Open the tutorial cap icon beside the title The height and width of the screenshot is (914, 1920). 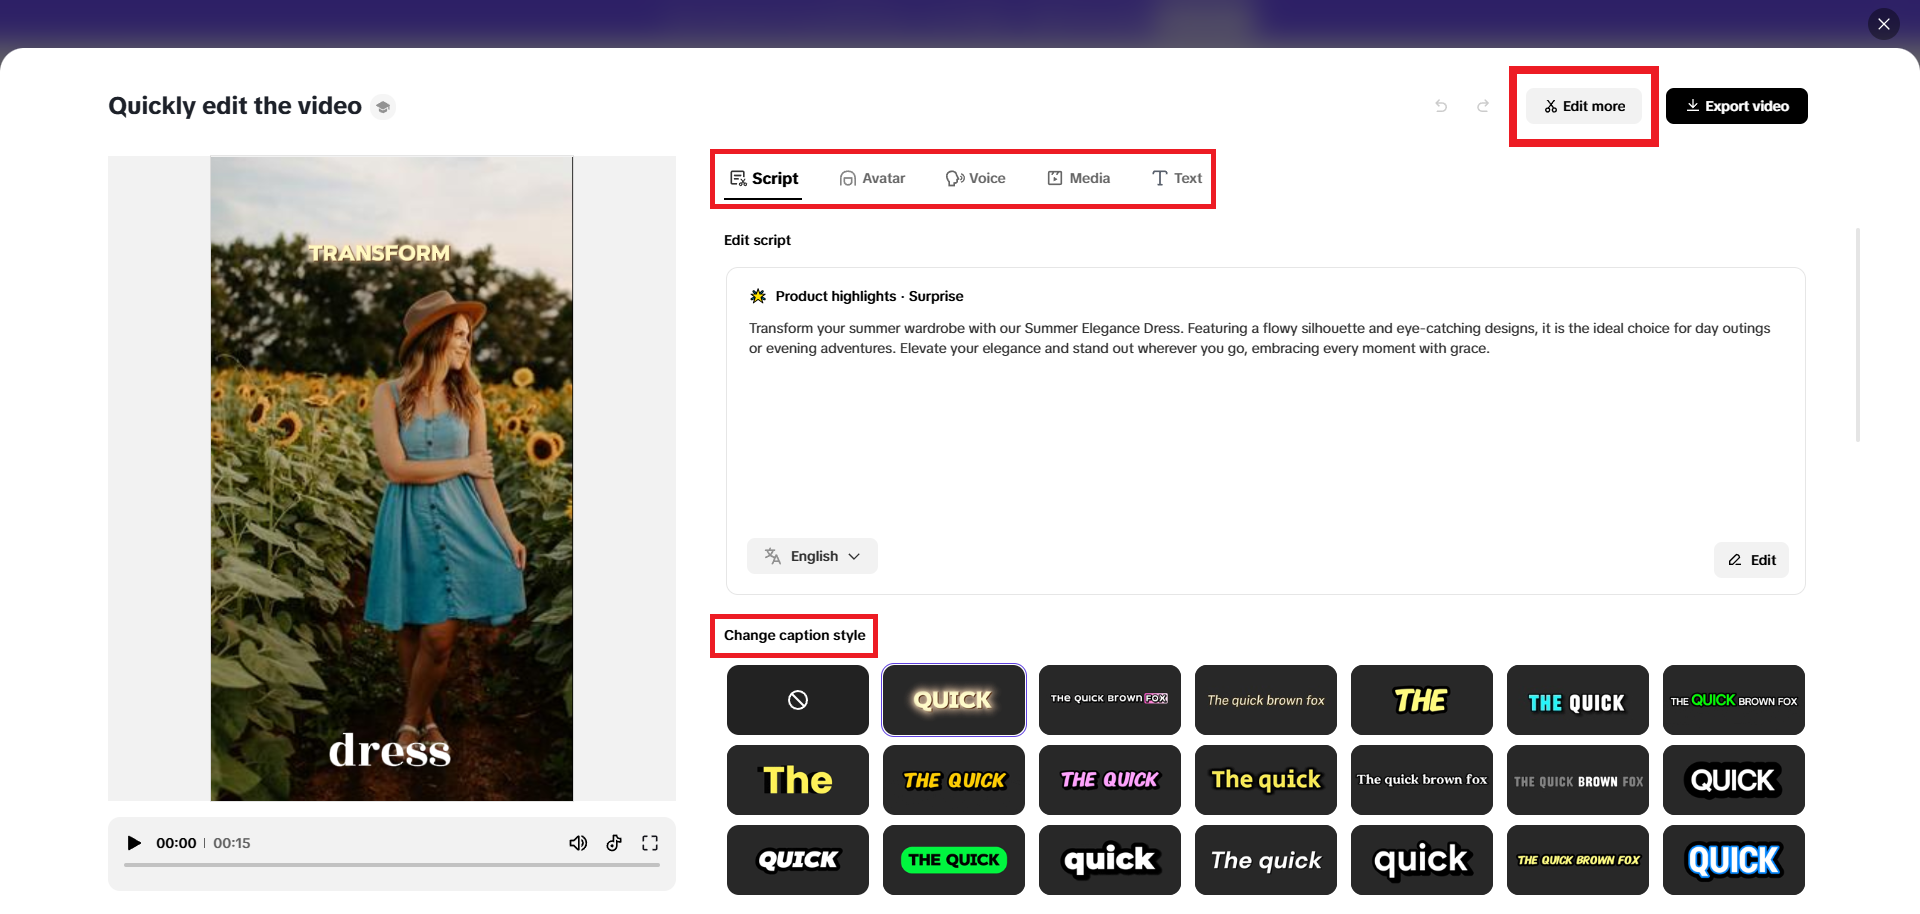tap(383, 107)
